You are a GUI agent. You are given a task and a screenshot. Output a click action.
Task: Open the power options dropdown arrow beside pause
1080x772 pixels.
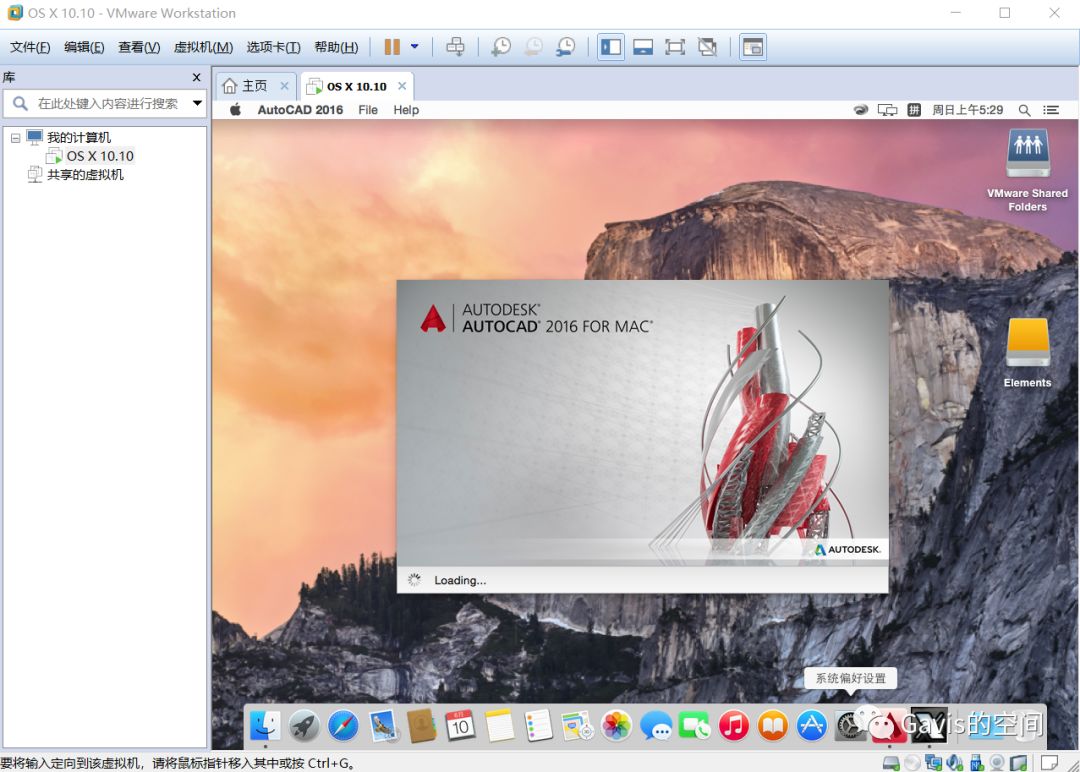pos(415,47)
